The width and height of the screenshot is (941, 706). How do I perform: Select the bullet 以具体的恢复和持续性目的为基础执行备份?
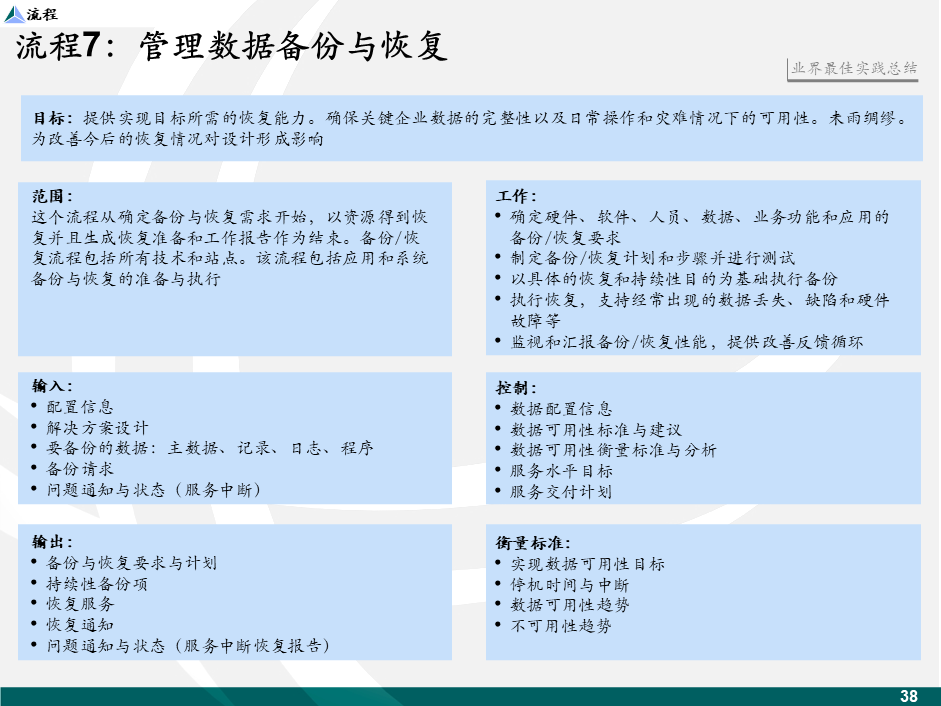pyautogui.click(x=674, y=279)
